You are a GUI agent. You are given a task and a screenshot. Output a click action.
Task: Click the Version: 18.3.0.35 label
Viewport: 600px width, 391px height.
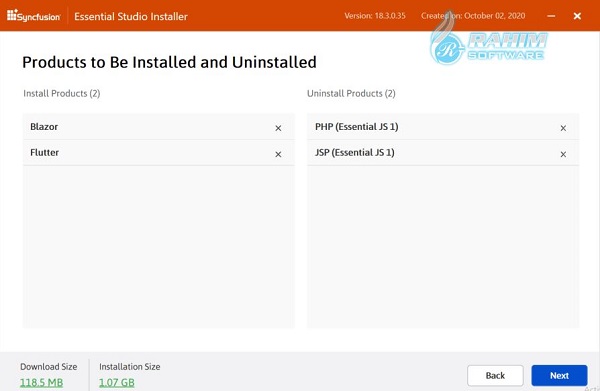tap(375, 16)
